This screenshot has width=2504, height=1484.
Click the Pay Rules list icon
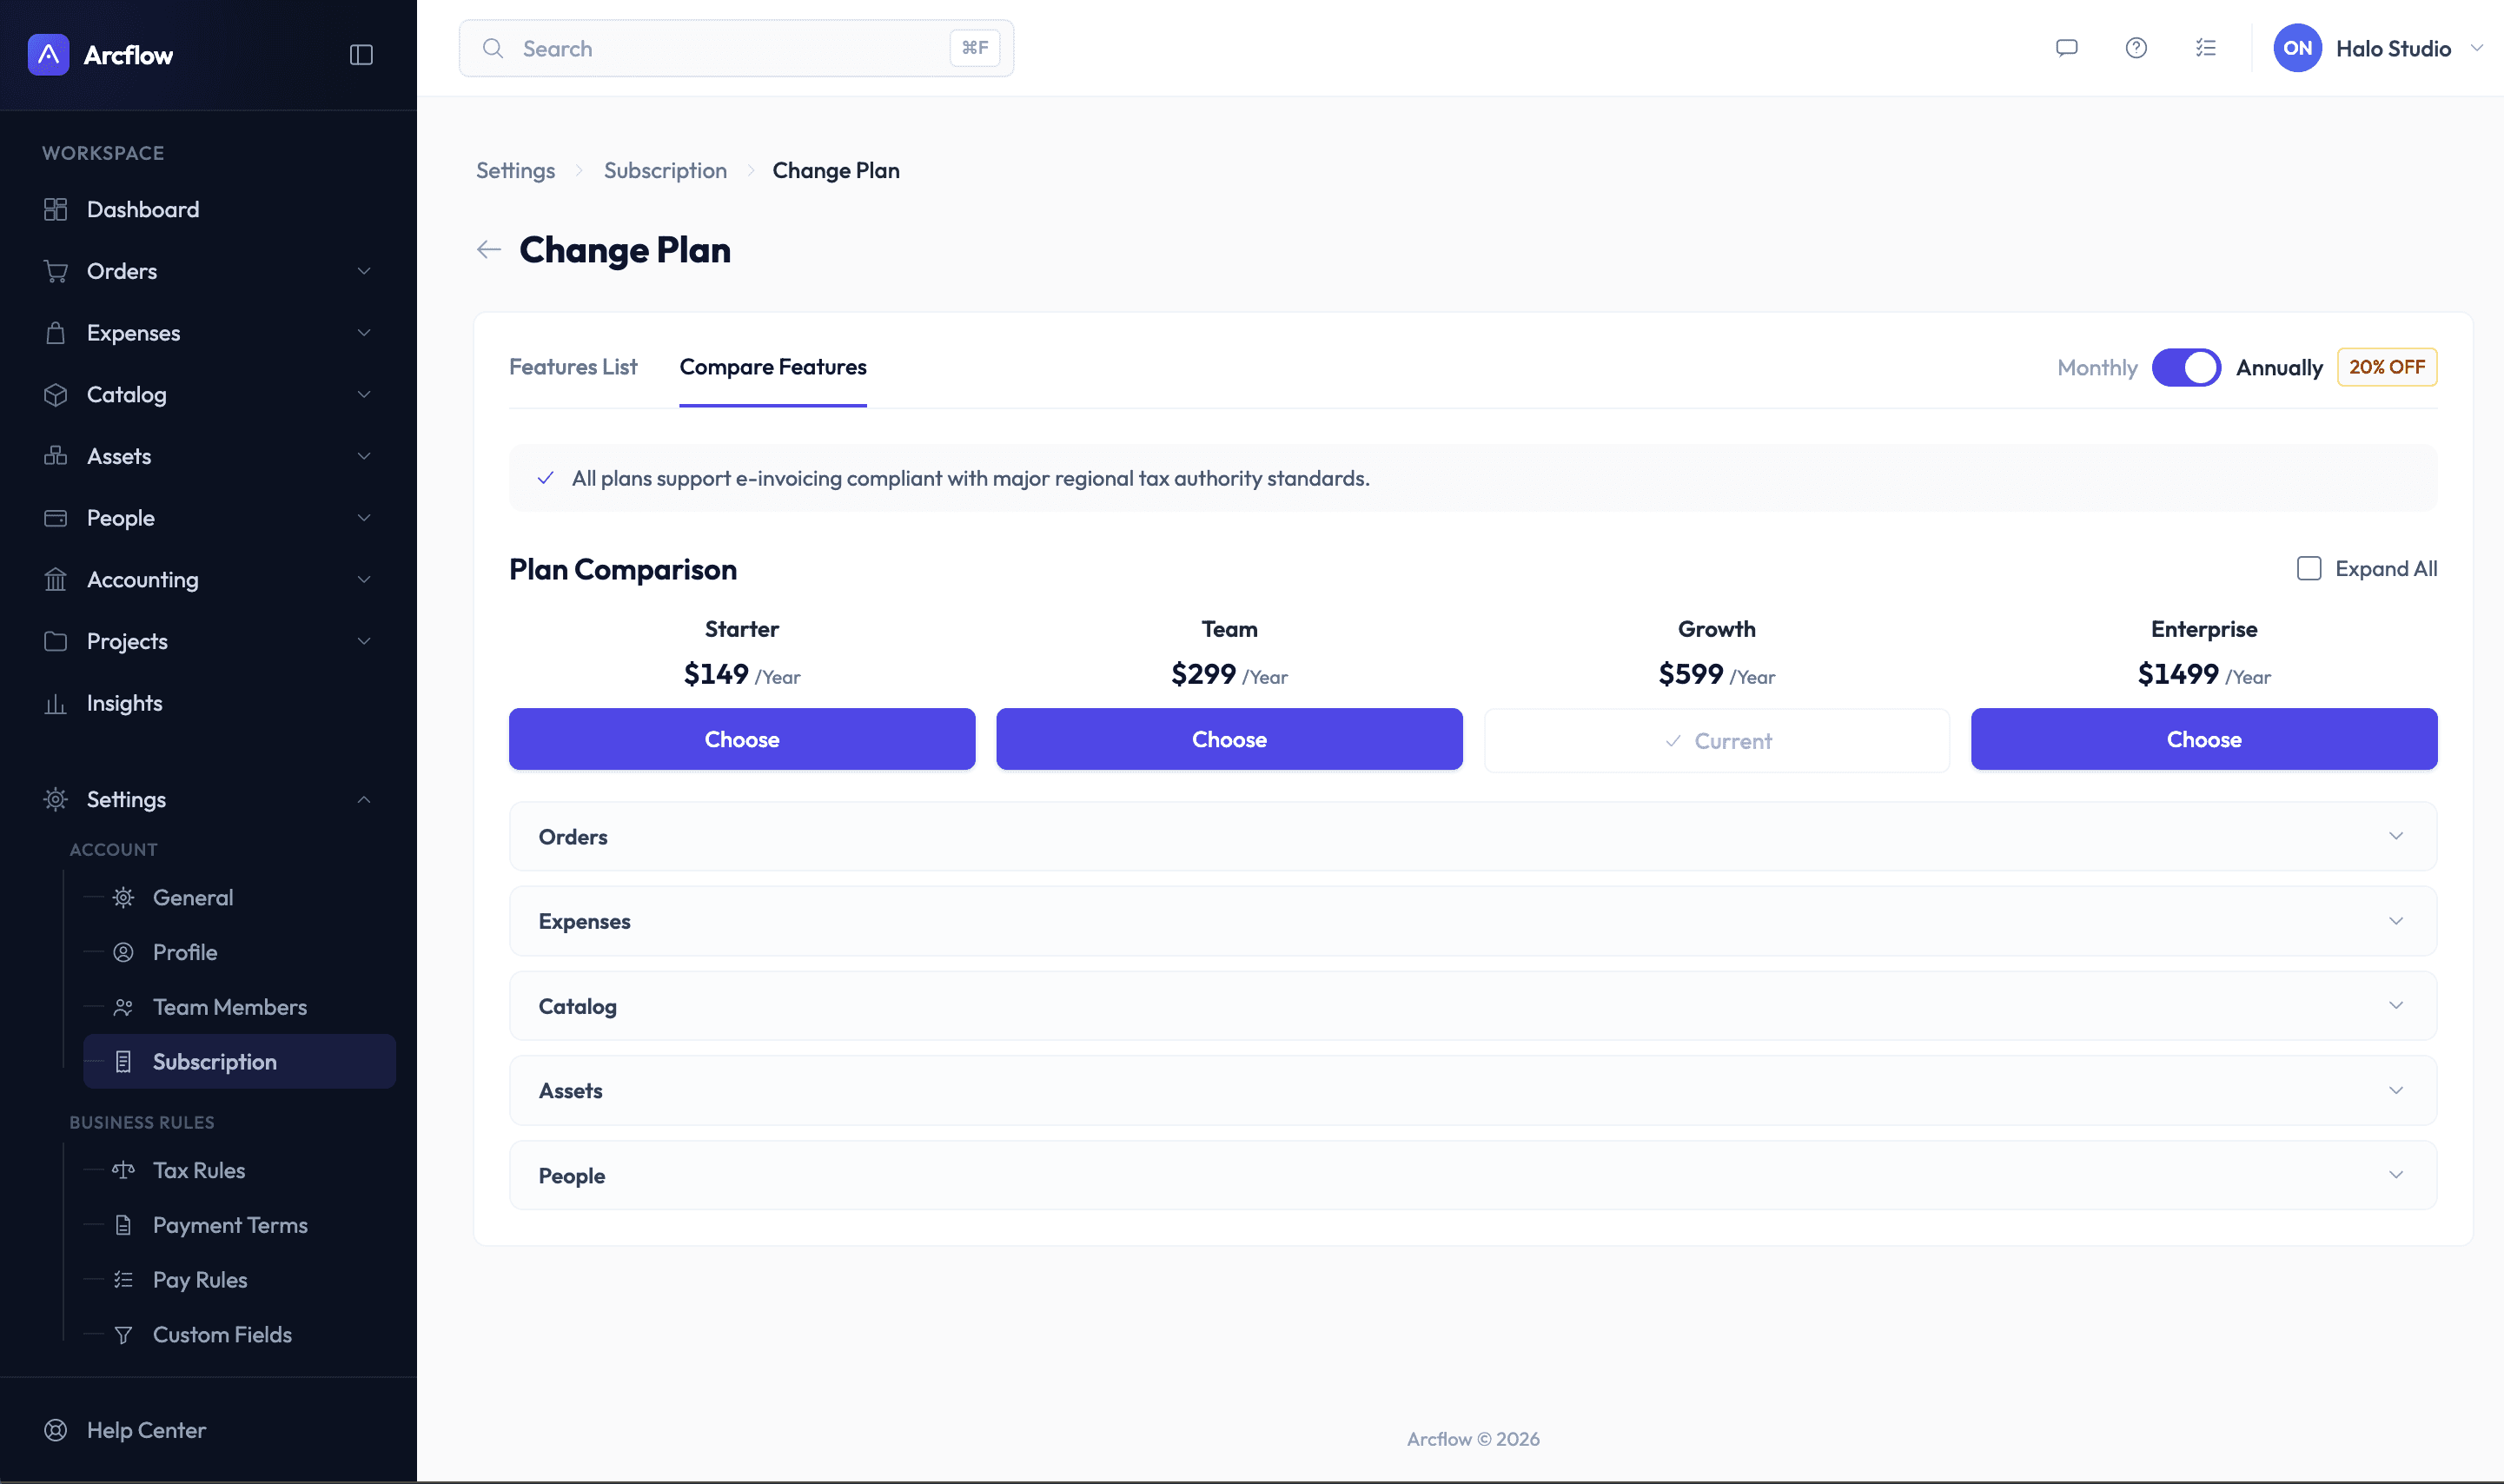(x=123, y=1279)
